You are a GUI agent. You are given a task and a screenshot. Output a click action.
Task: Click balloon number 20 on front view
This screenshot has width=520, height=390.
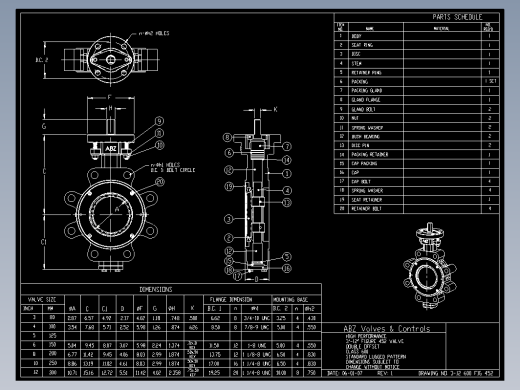pyautogui.click(x=160, y=182)
